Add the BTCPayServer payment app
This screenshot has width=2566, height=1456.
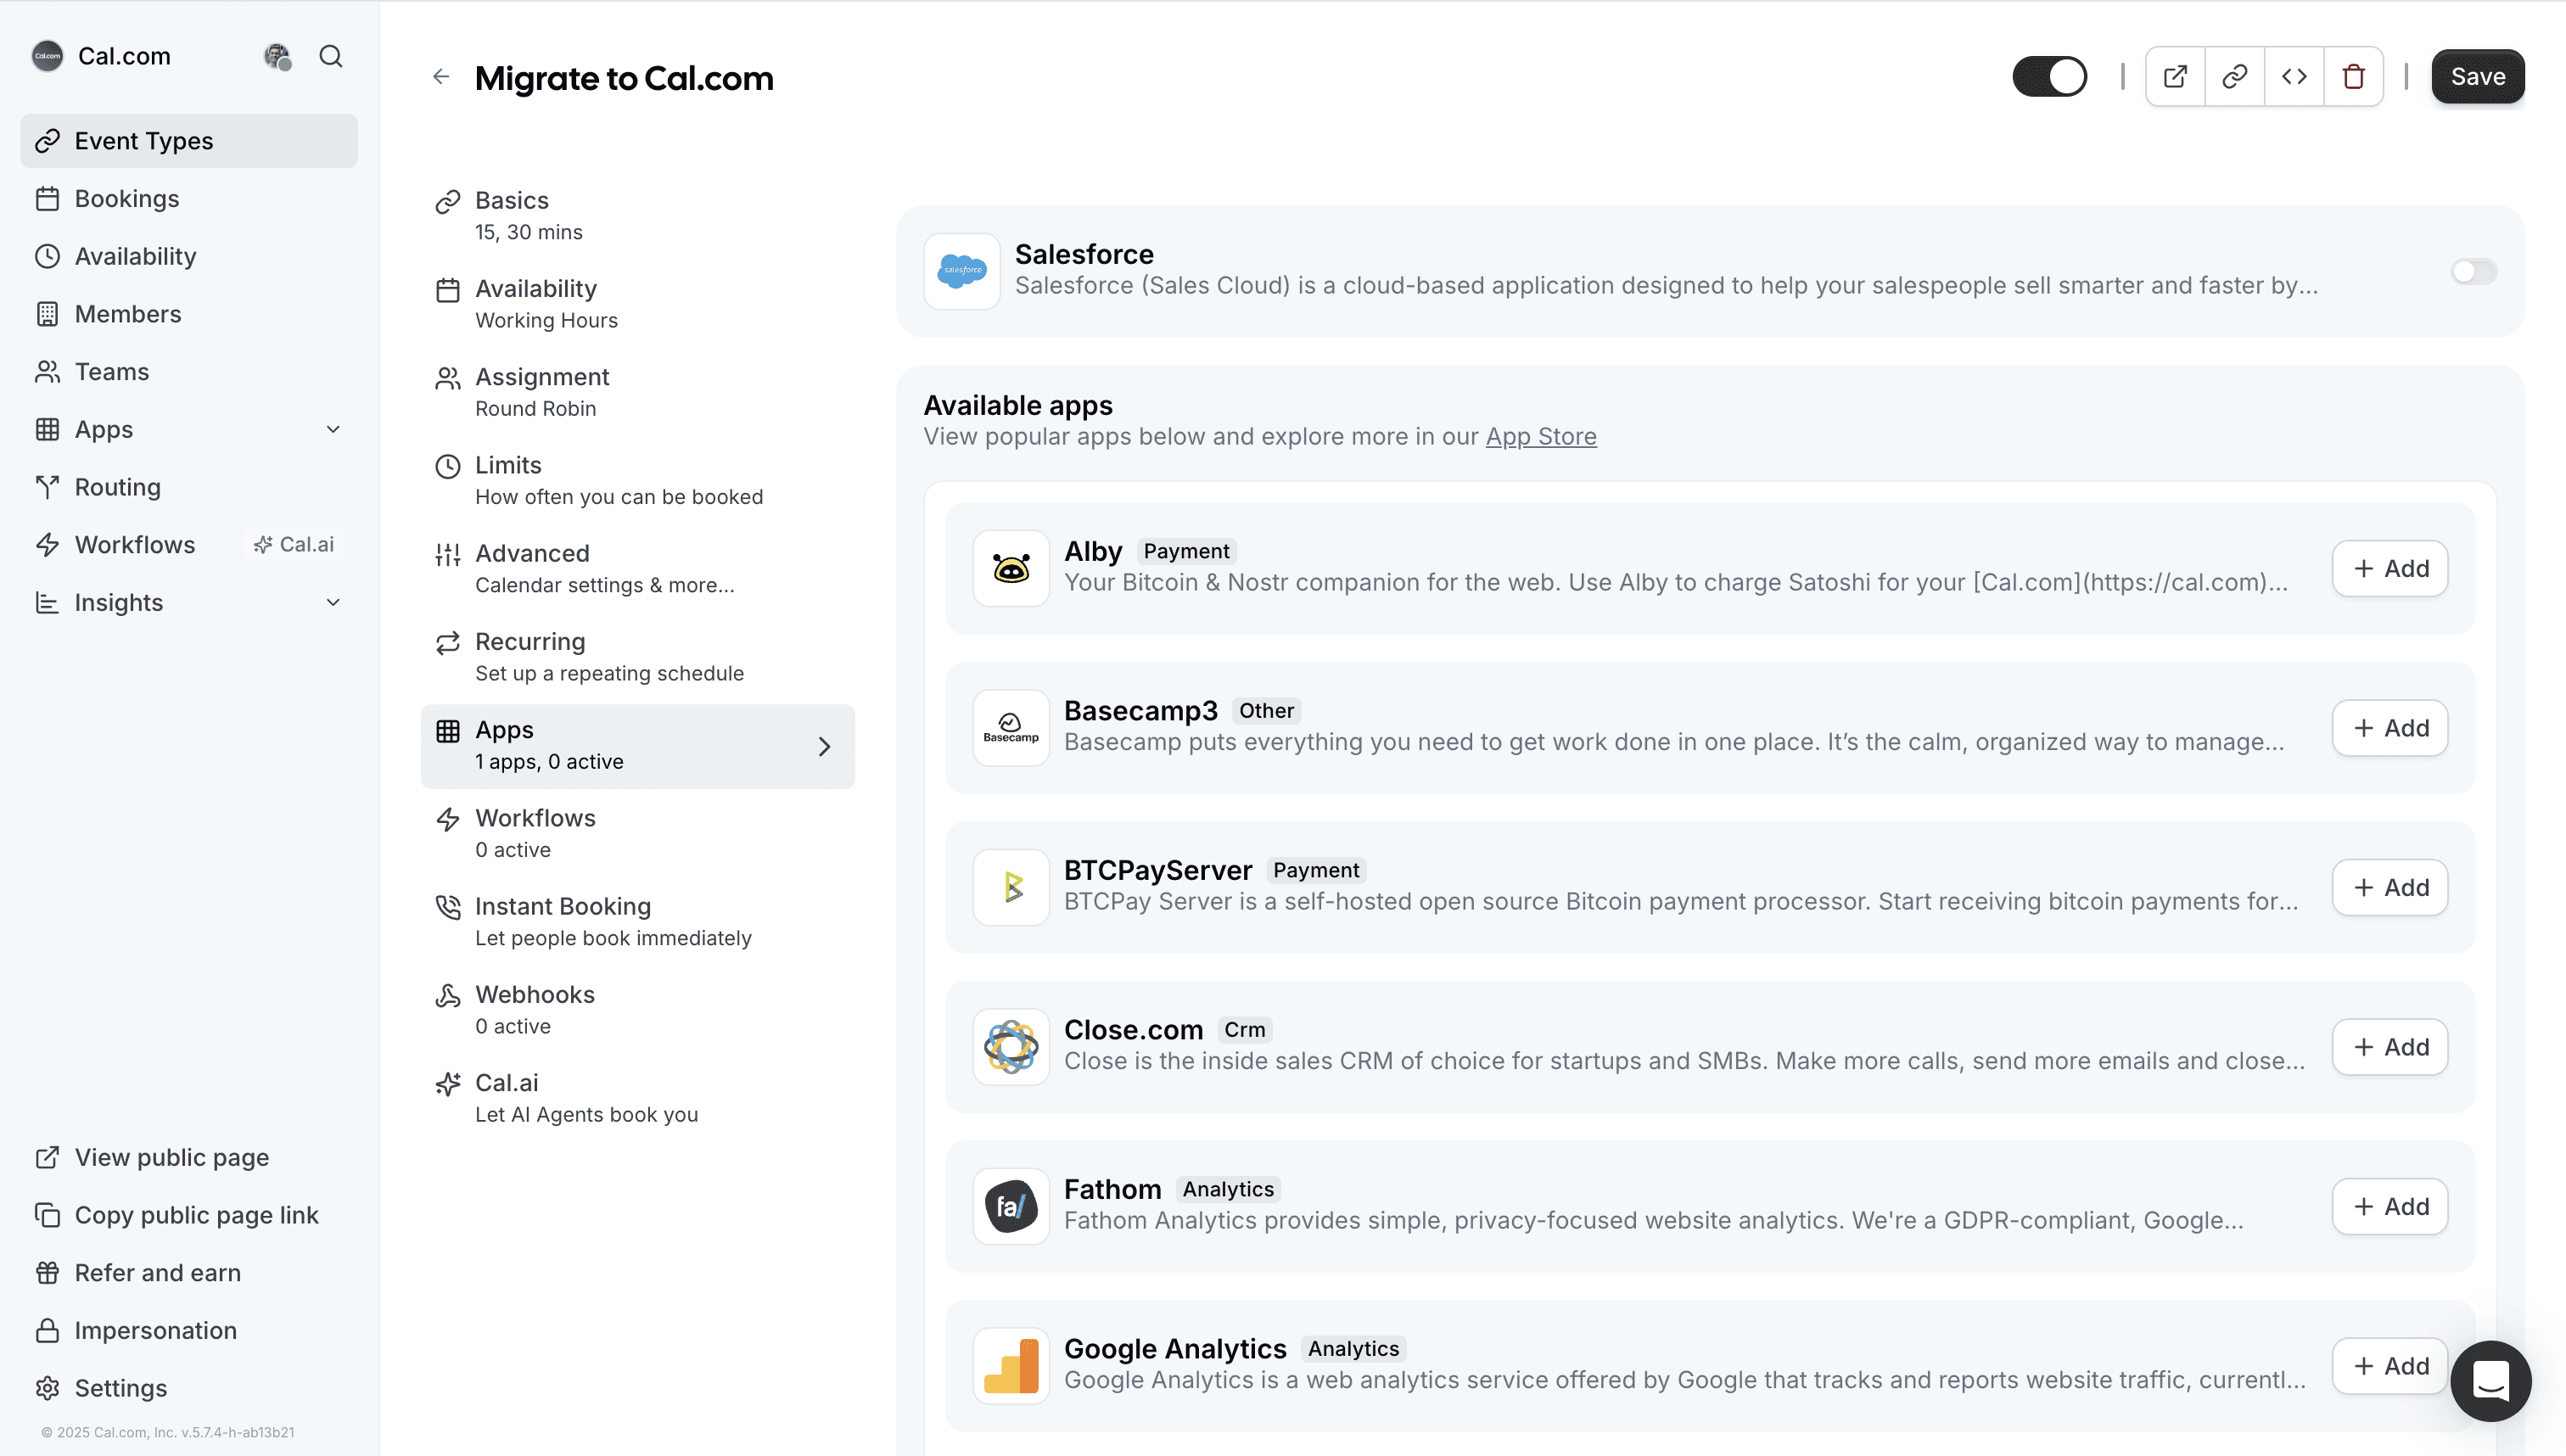point(2390,887)
